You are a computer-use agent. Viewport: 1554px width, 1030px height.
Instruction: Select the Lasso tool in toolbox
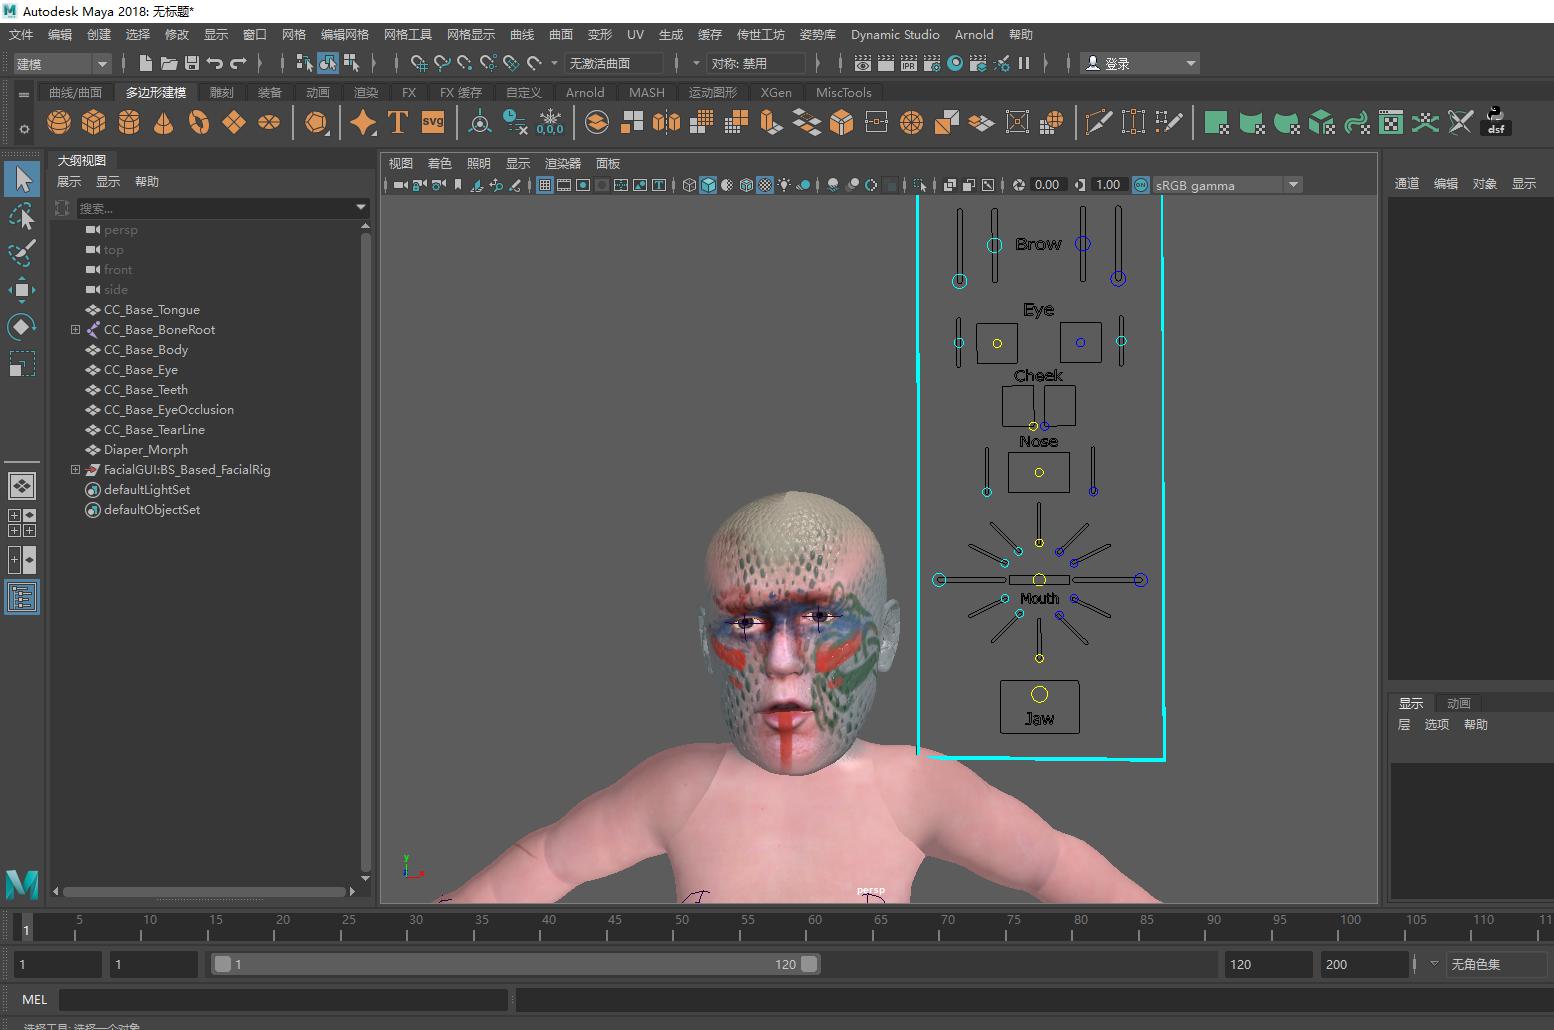pos(22,216)
